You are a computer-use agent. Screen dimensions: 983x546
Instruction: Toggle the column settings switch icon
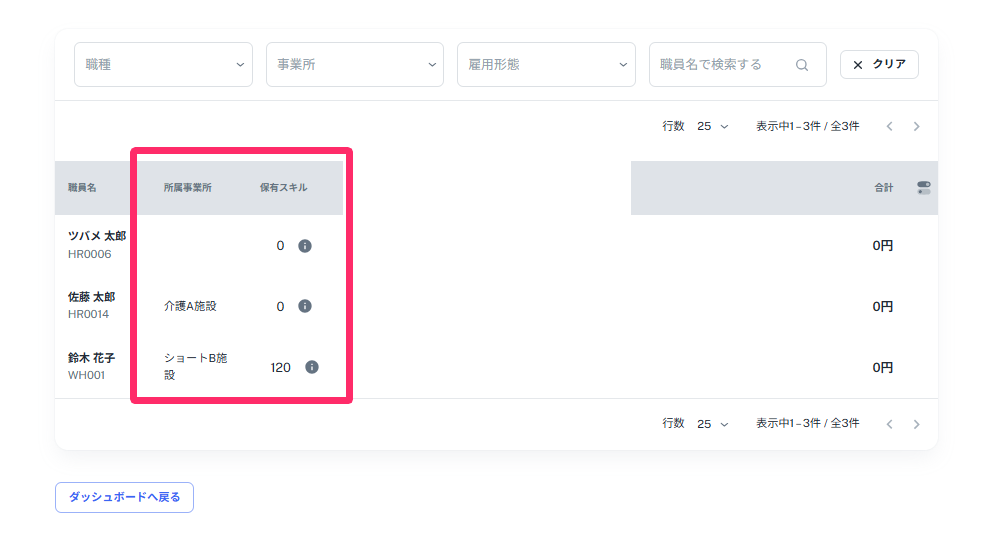(923, 187)
